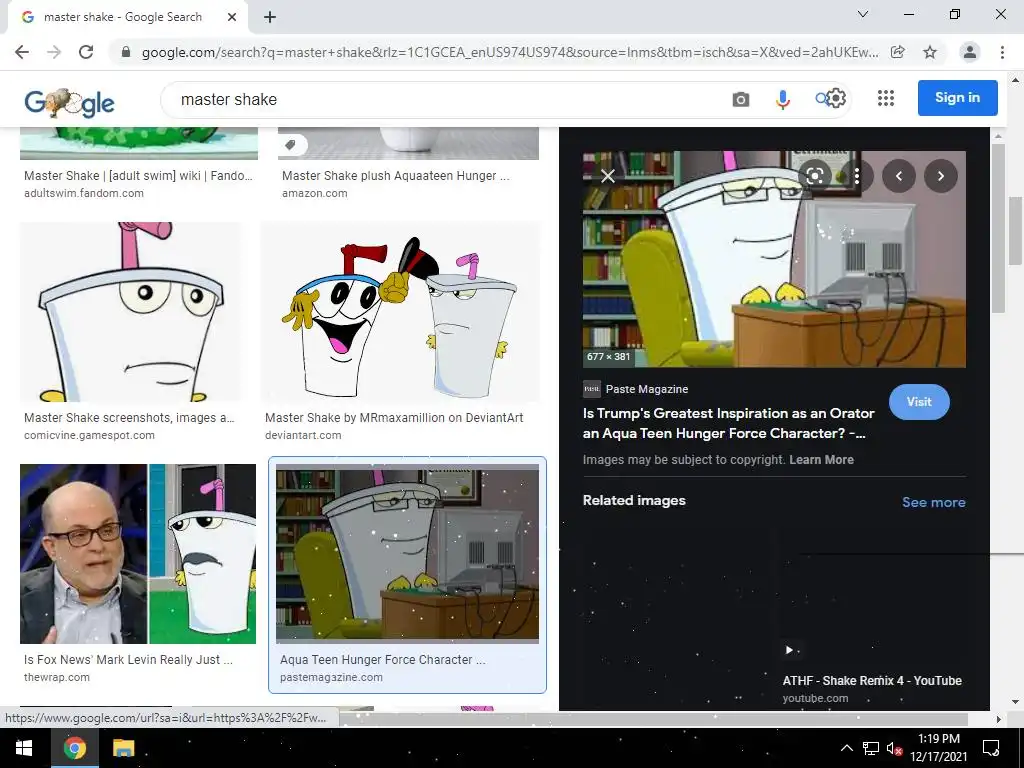Click the Google logo
This screenshot has width=1024, height=768.
(x=69, y=103)
